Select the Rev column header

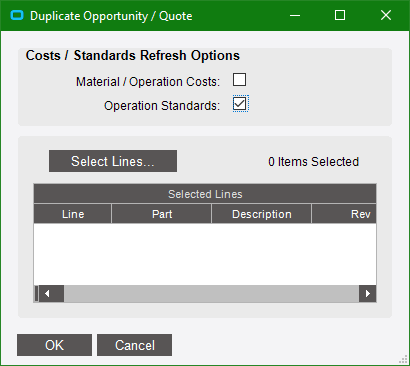[x=344, y=214]
